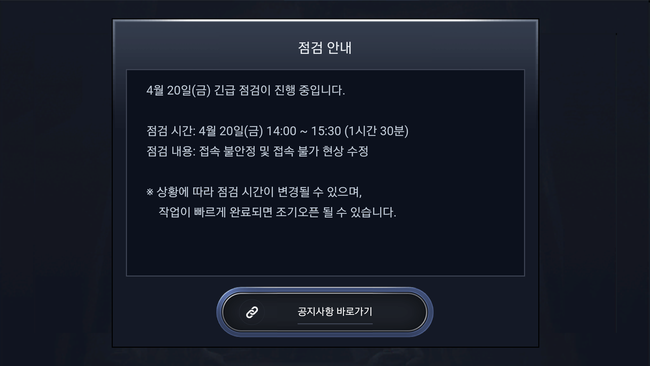650x366 pixels.
Task: Select the 접속 불안정 및 접속 불가 현상 수정 text
Action: (284, 151)
